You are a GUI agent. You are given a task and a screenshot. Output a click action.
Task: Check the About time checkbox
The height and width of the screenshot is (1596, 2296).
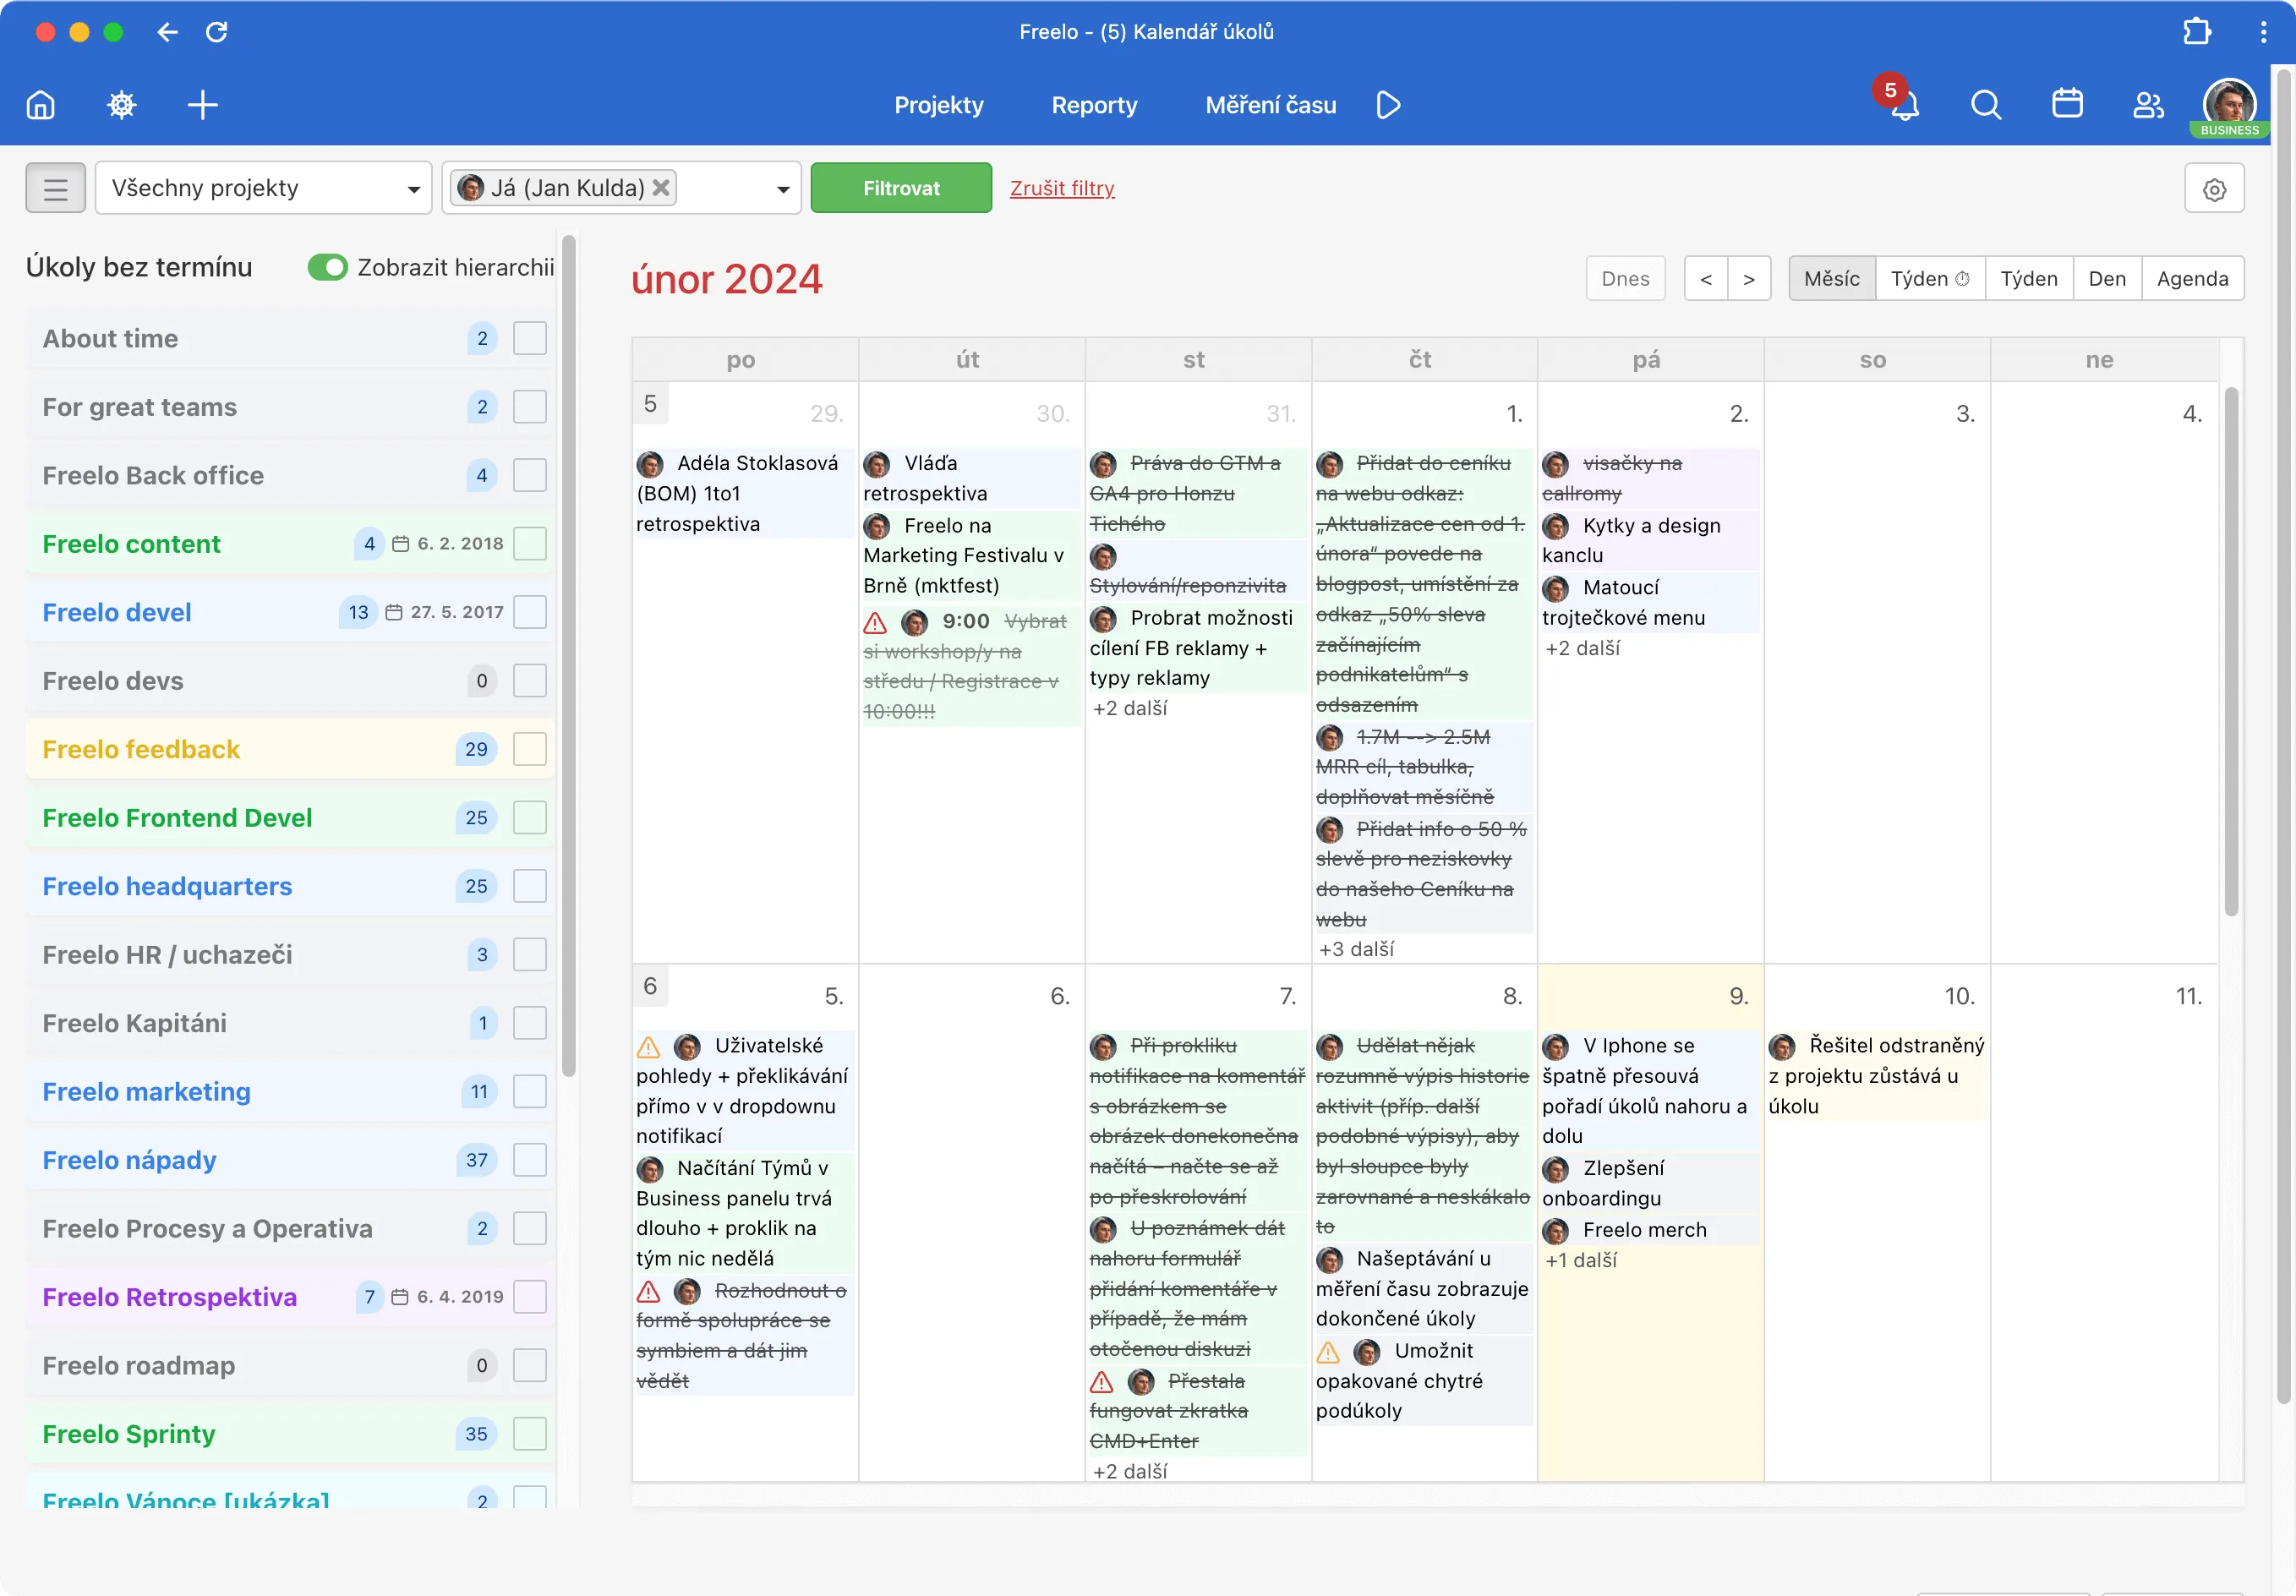coord(530,338)
